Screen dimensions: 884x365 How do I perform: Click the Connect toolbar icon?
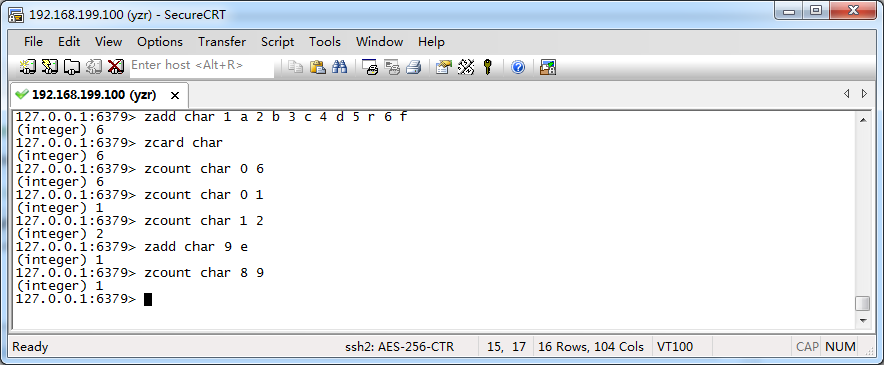(x=28, y=67)
